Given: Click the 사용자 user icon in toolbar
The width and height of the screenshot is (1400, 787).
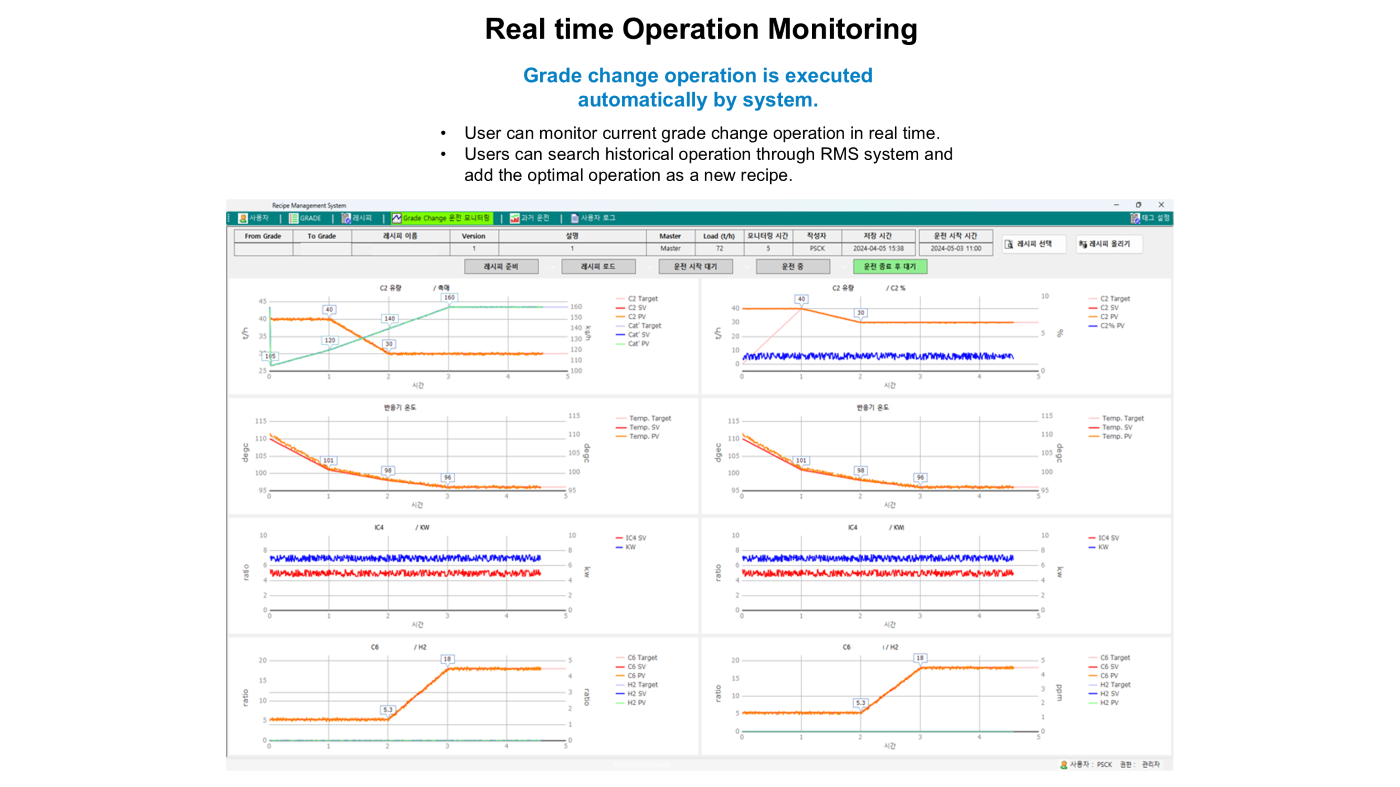Looking at the screenshot, I should pyautogui.click(x=243, y=218).
